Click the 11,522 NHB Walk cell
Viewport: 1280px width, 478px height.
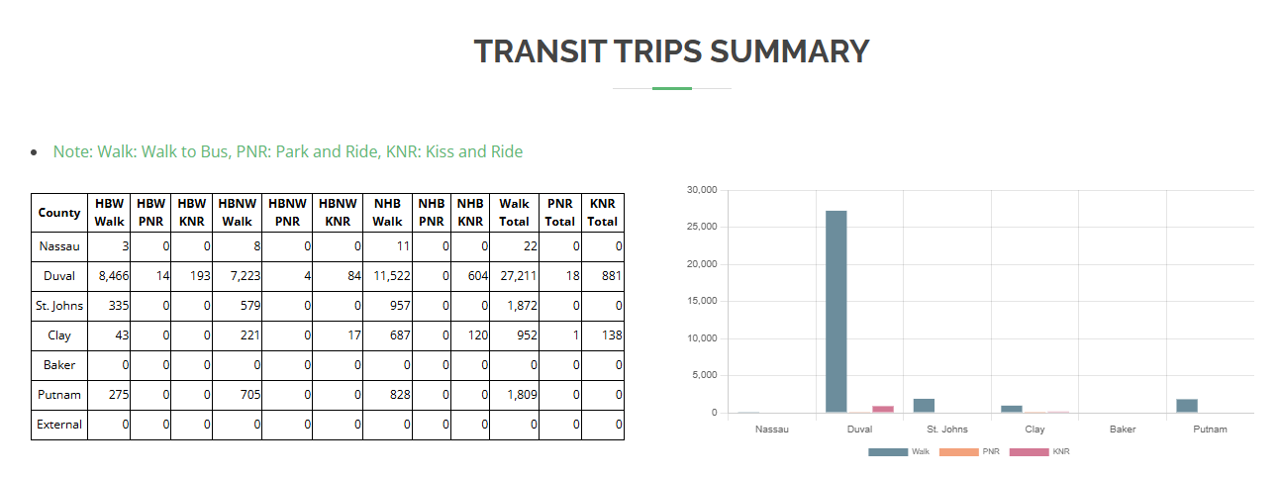387,276
